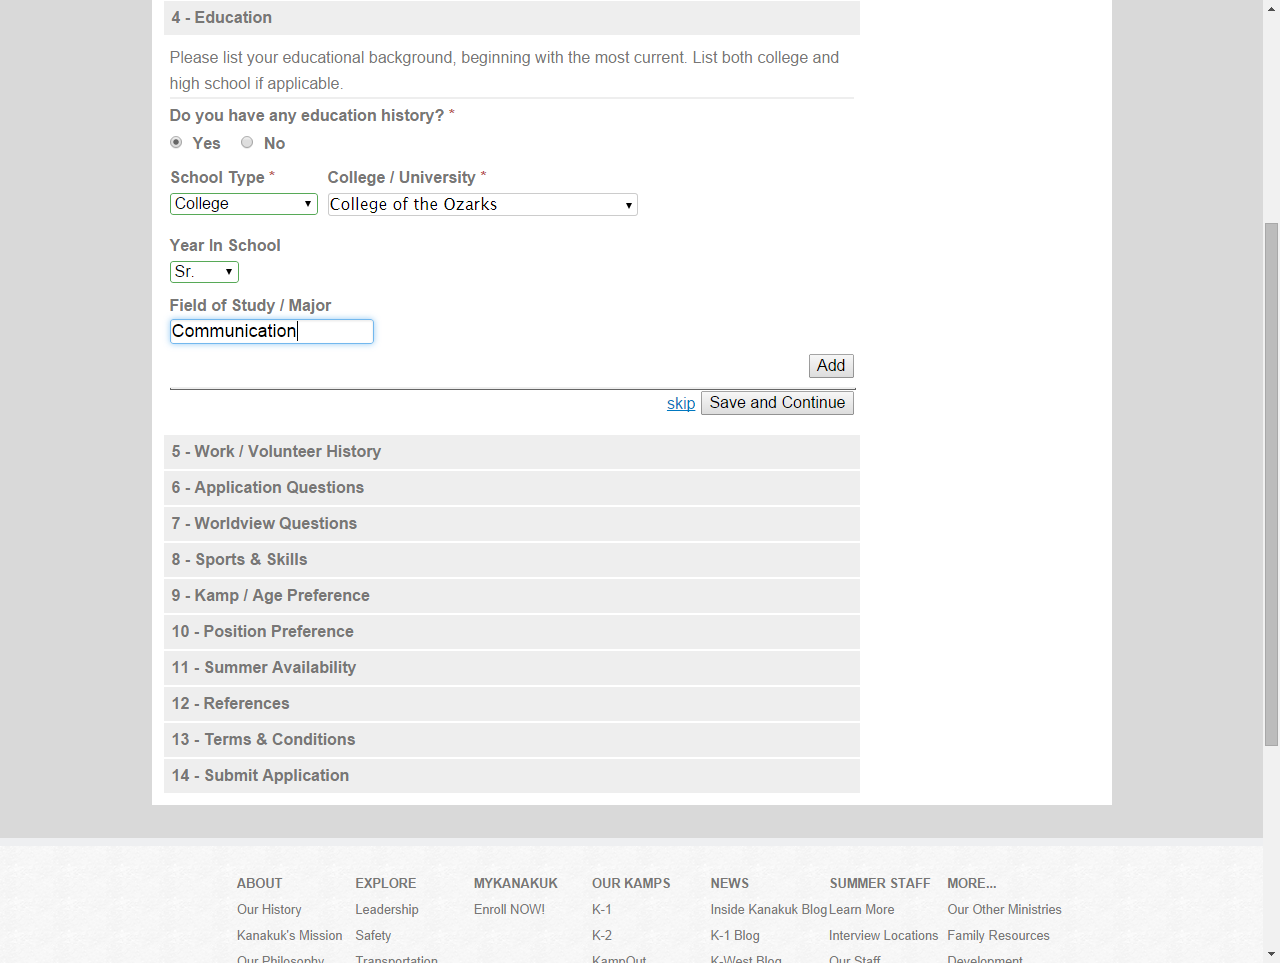This screenshot has width=1280, height=963.
Task: Click the Interview Locations footer link
Action: 883,936
